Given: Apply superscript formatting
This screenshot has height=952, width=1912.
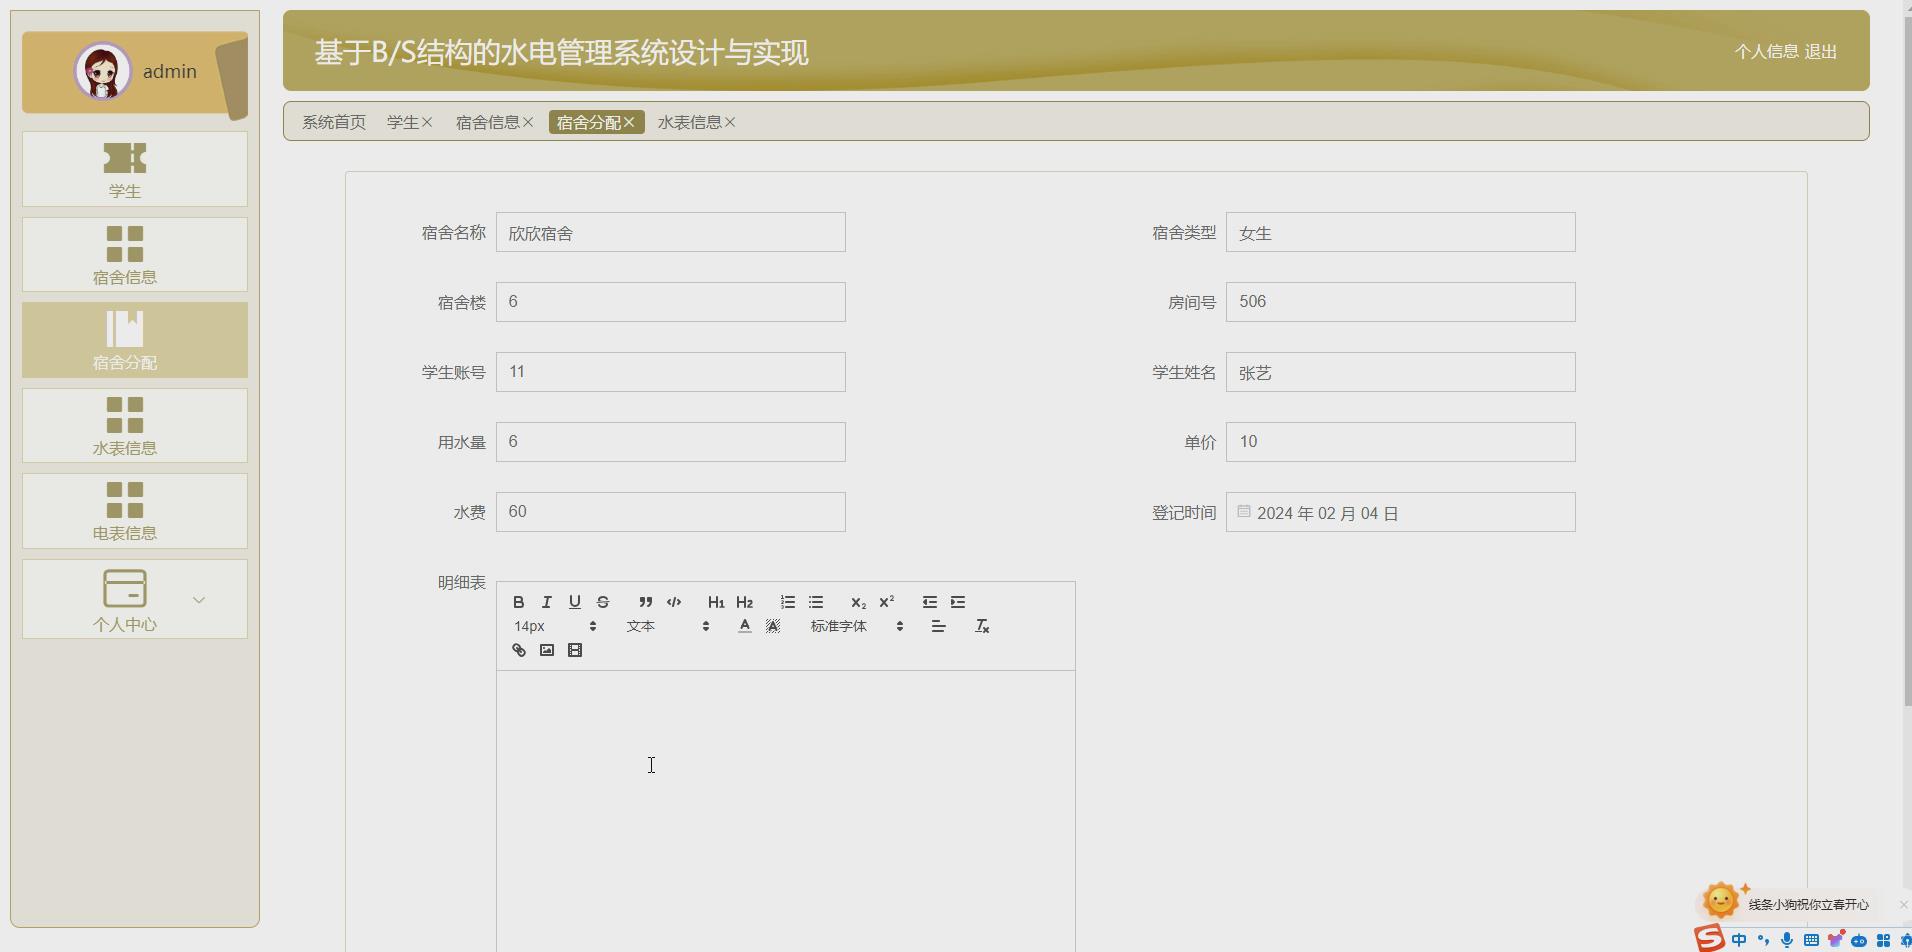Looking at the screenshot, I should click(886, 602).
